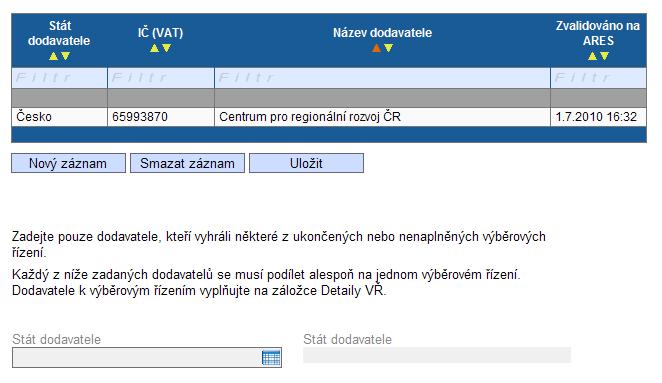662x383 pixels.
Task: Click the Název dodavatele column header
Action: (383, 33)
